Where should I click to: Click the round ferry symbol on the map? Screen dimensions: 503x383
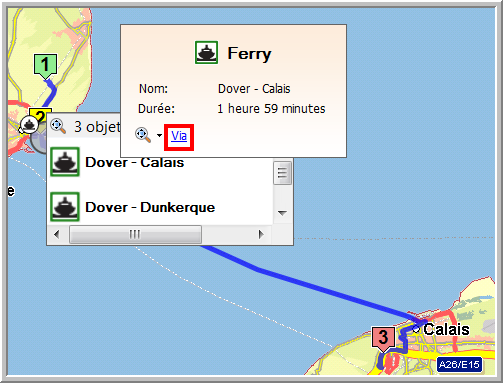pyautogui.click(x=29, y=125)
